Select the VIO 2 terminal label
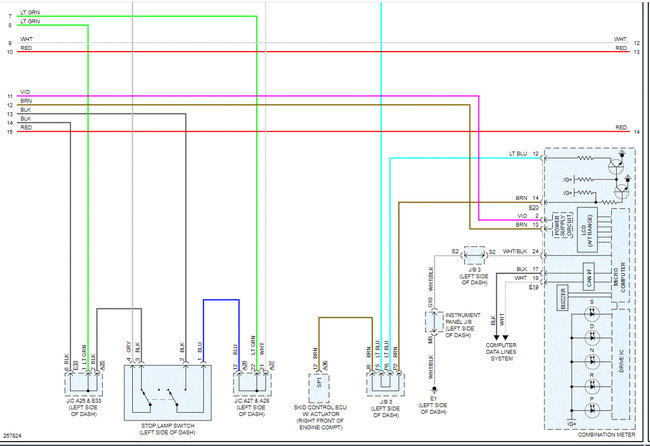 [528, 216]
